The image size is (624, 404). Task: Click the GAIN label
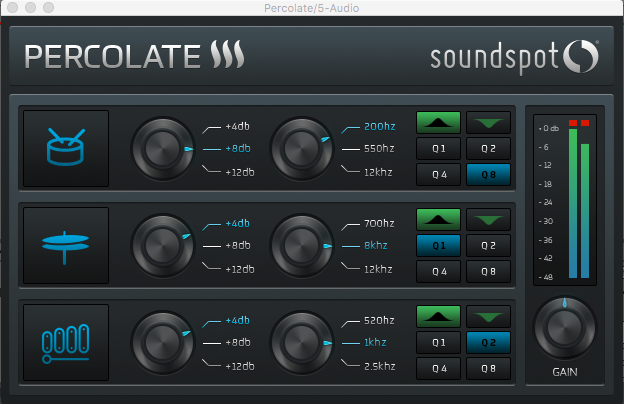[x=565, y=372]
